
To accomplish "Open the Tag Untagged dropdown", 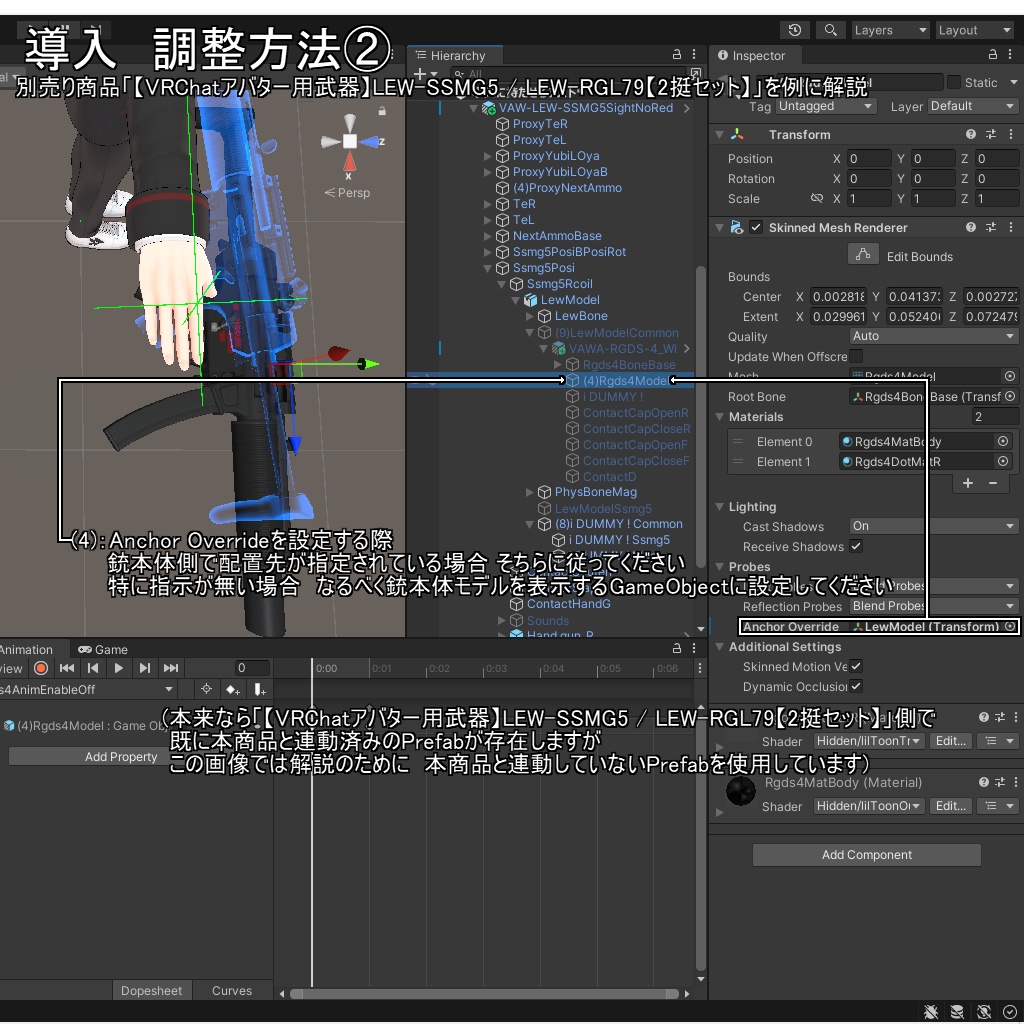I will pyautogui.click(x=825, y=106).
